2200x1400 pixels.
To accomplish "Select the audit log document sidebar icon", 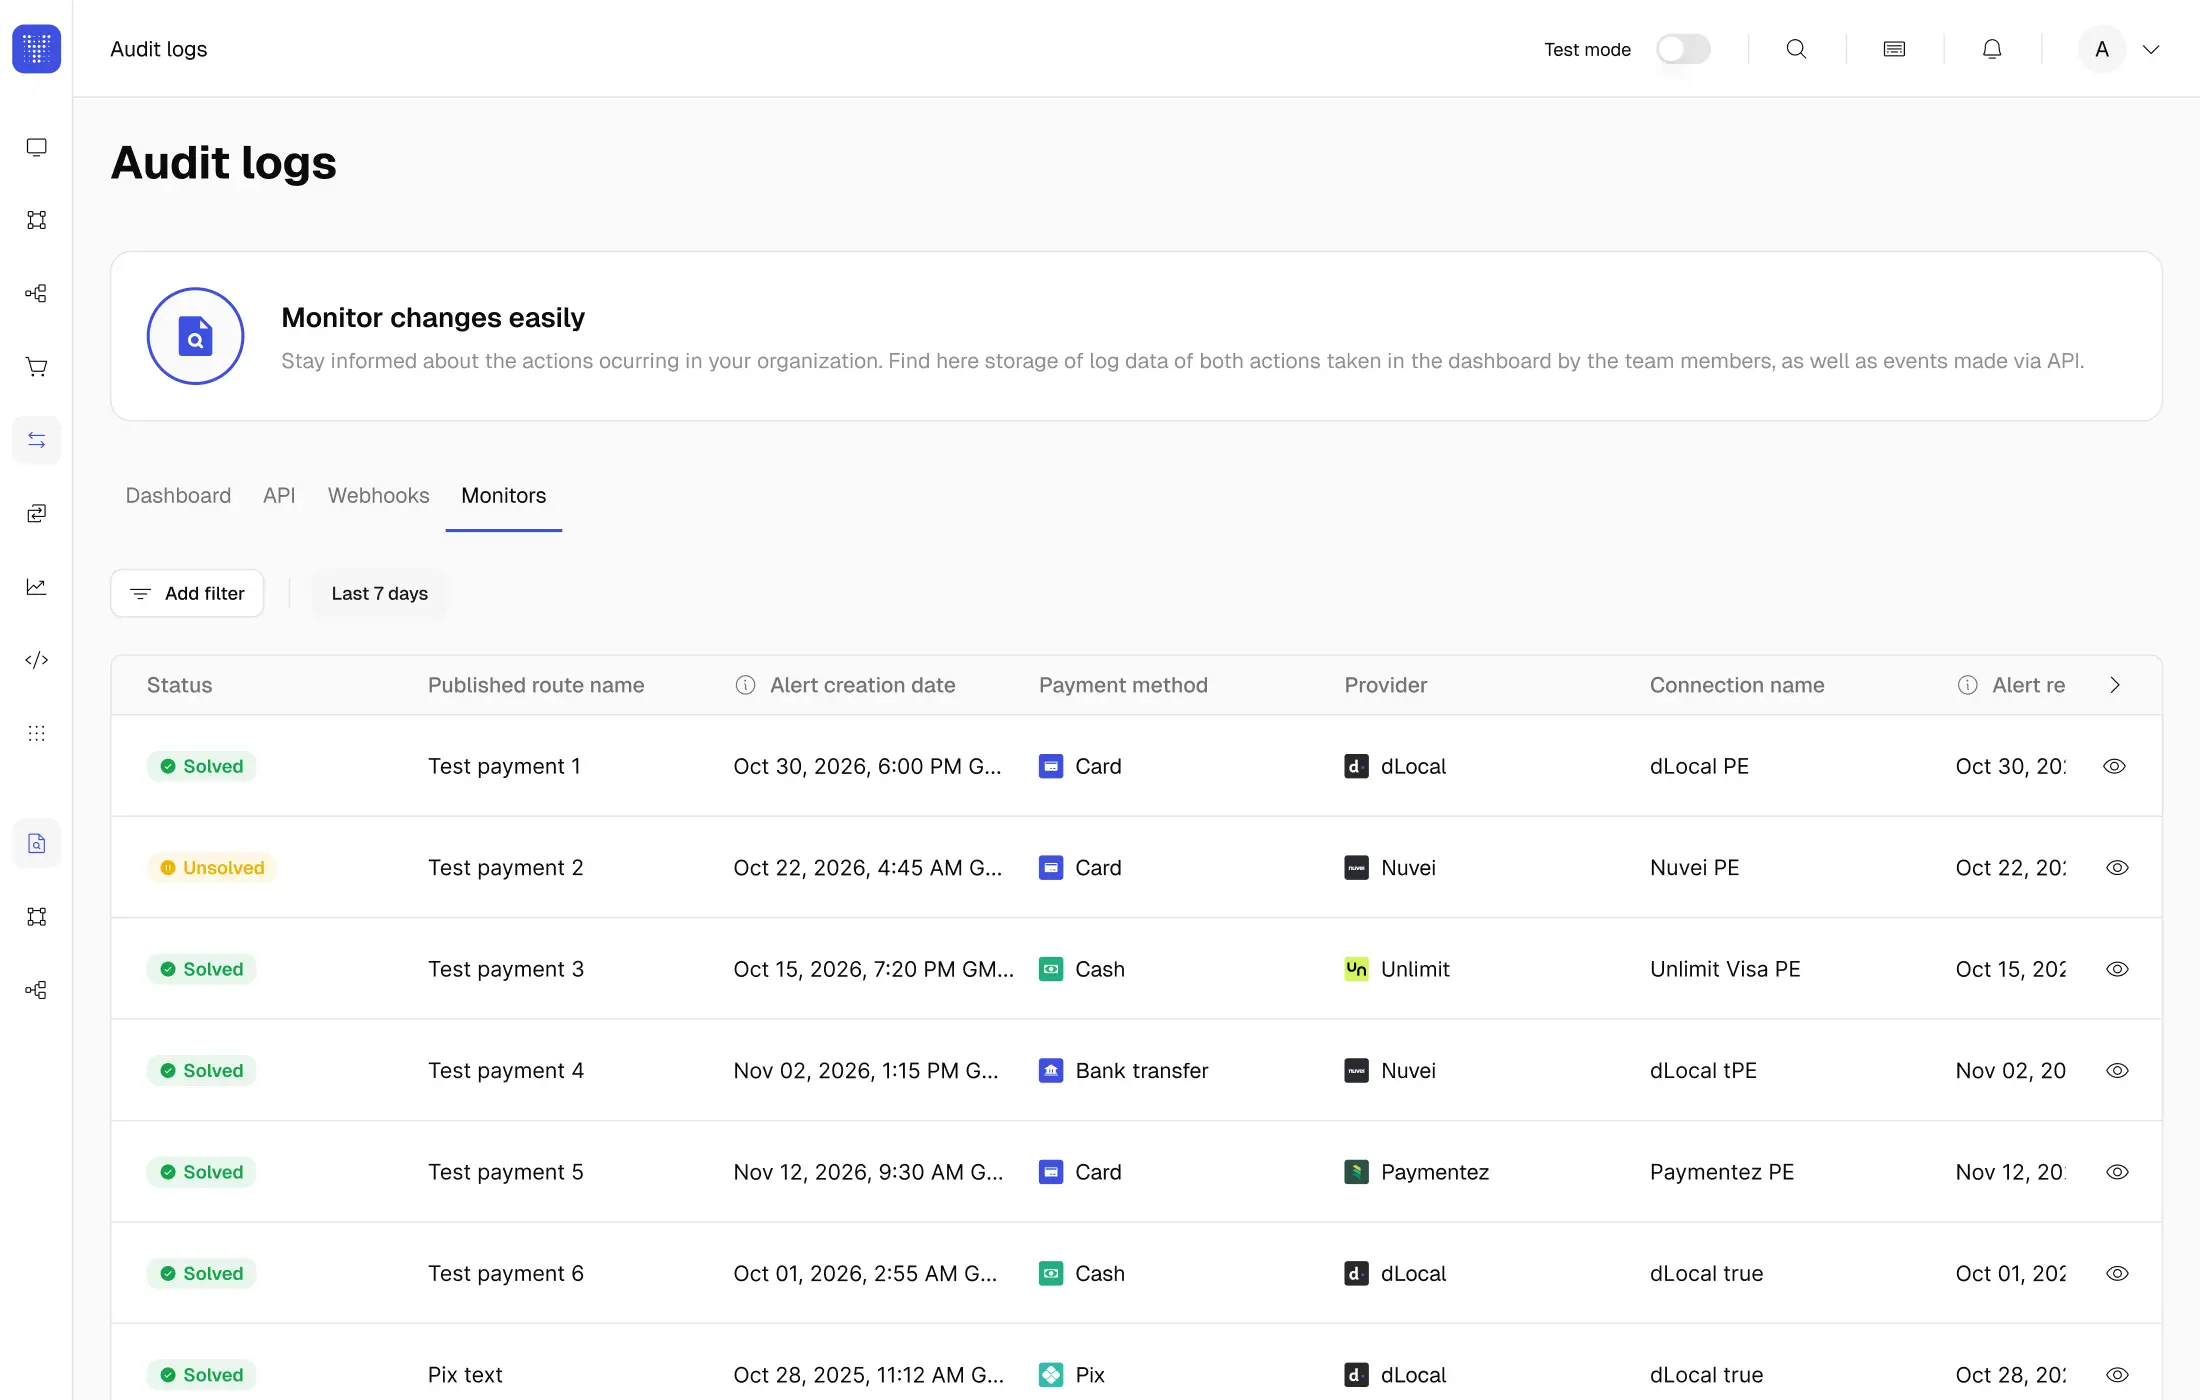I will (37, 843).
